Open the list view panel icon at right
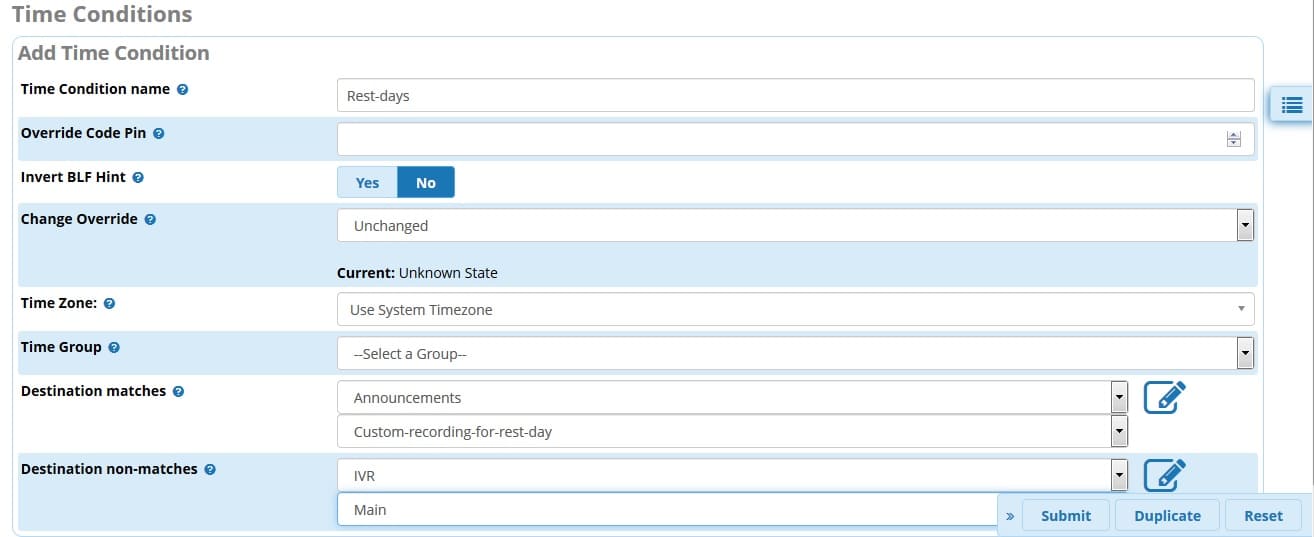 [x=1291, y=104]
